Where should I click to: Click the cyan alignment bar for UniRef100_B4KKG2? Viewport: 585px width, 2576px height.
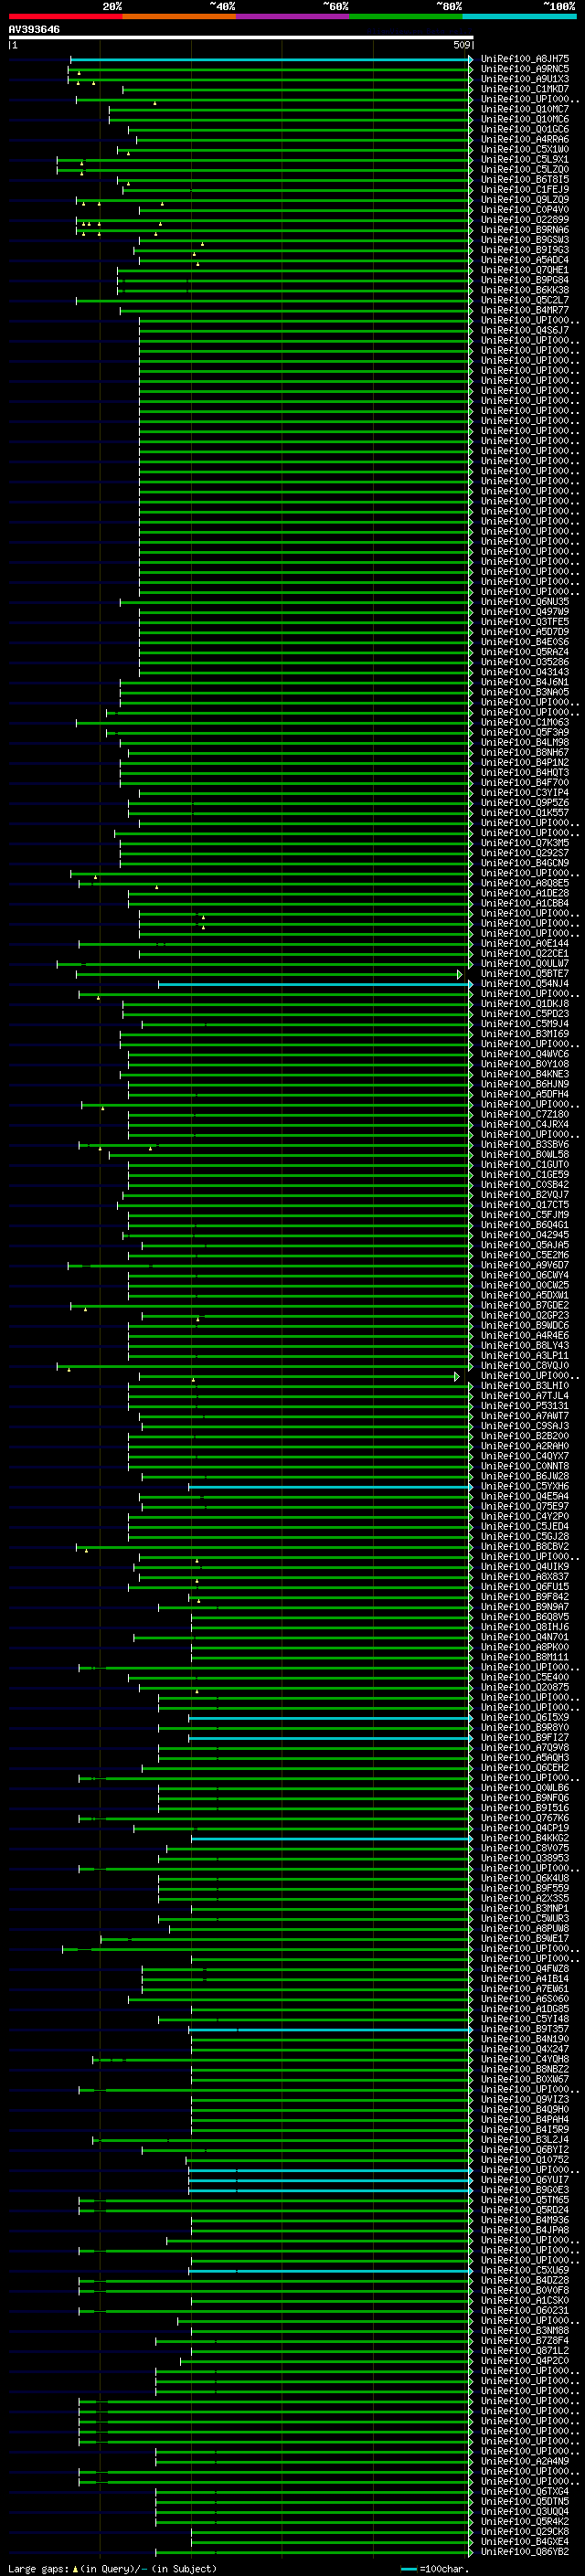point(331,1838)
